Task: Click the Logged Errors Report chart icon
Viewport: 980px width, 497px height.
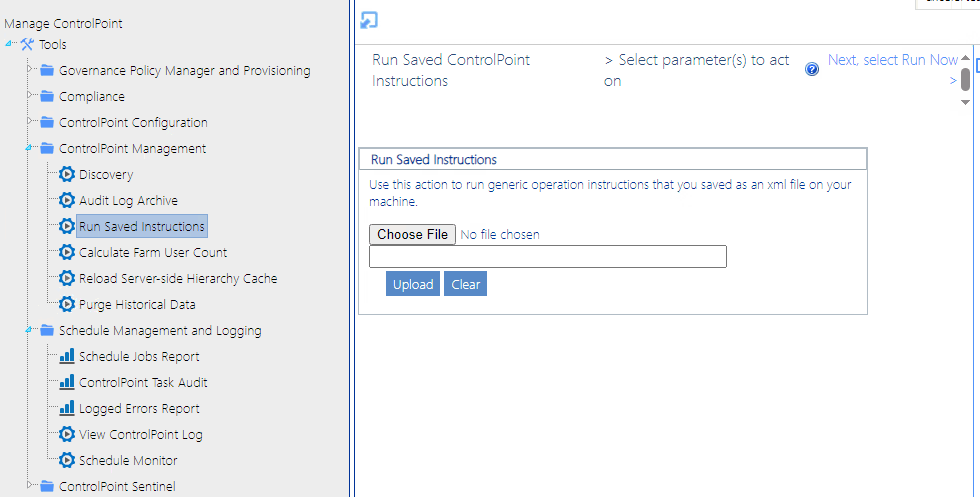Action: click(x=67, y=409)
